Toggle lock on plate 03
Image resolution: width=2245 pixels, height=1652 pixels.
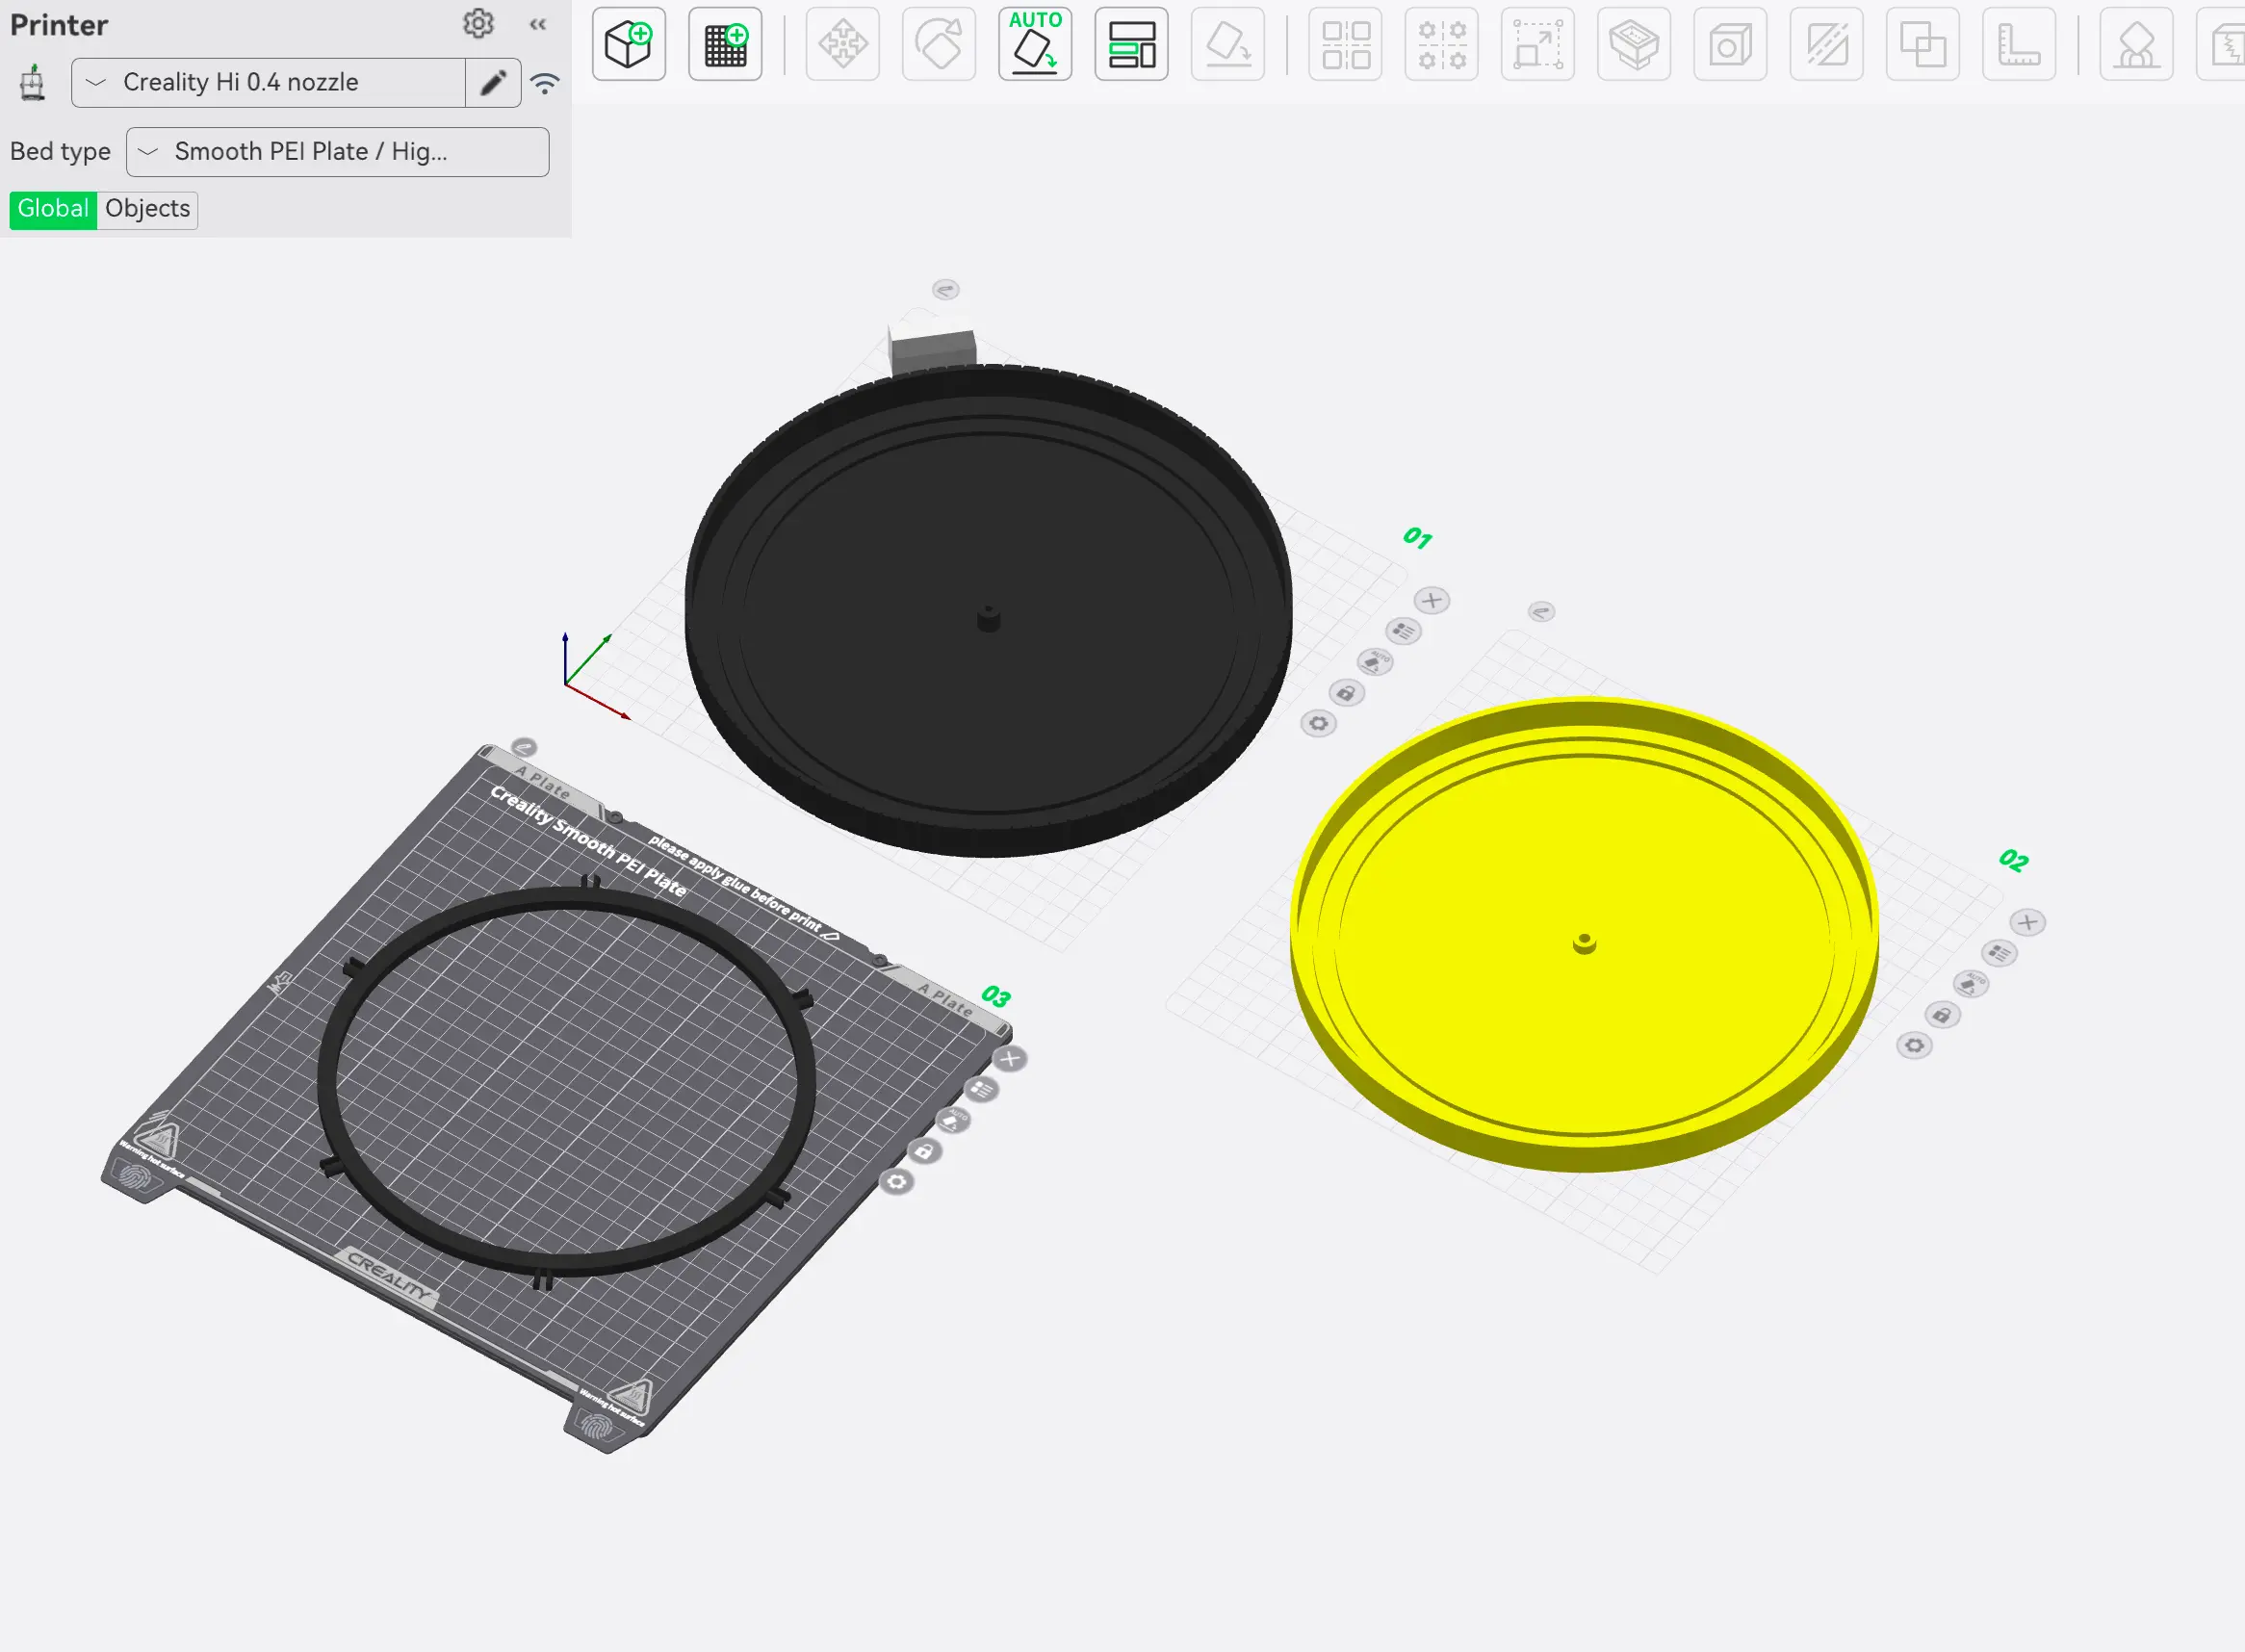925,1152
